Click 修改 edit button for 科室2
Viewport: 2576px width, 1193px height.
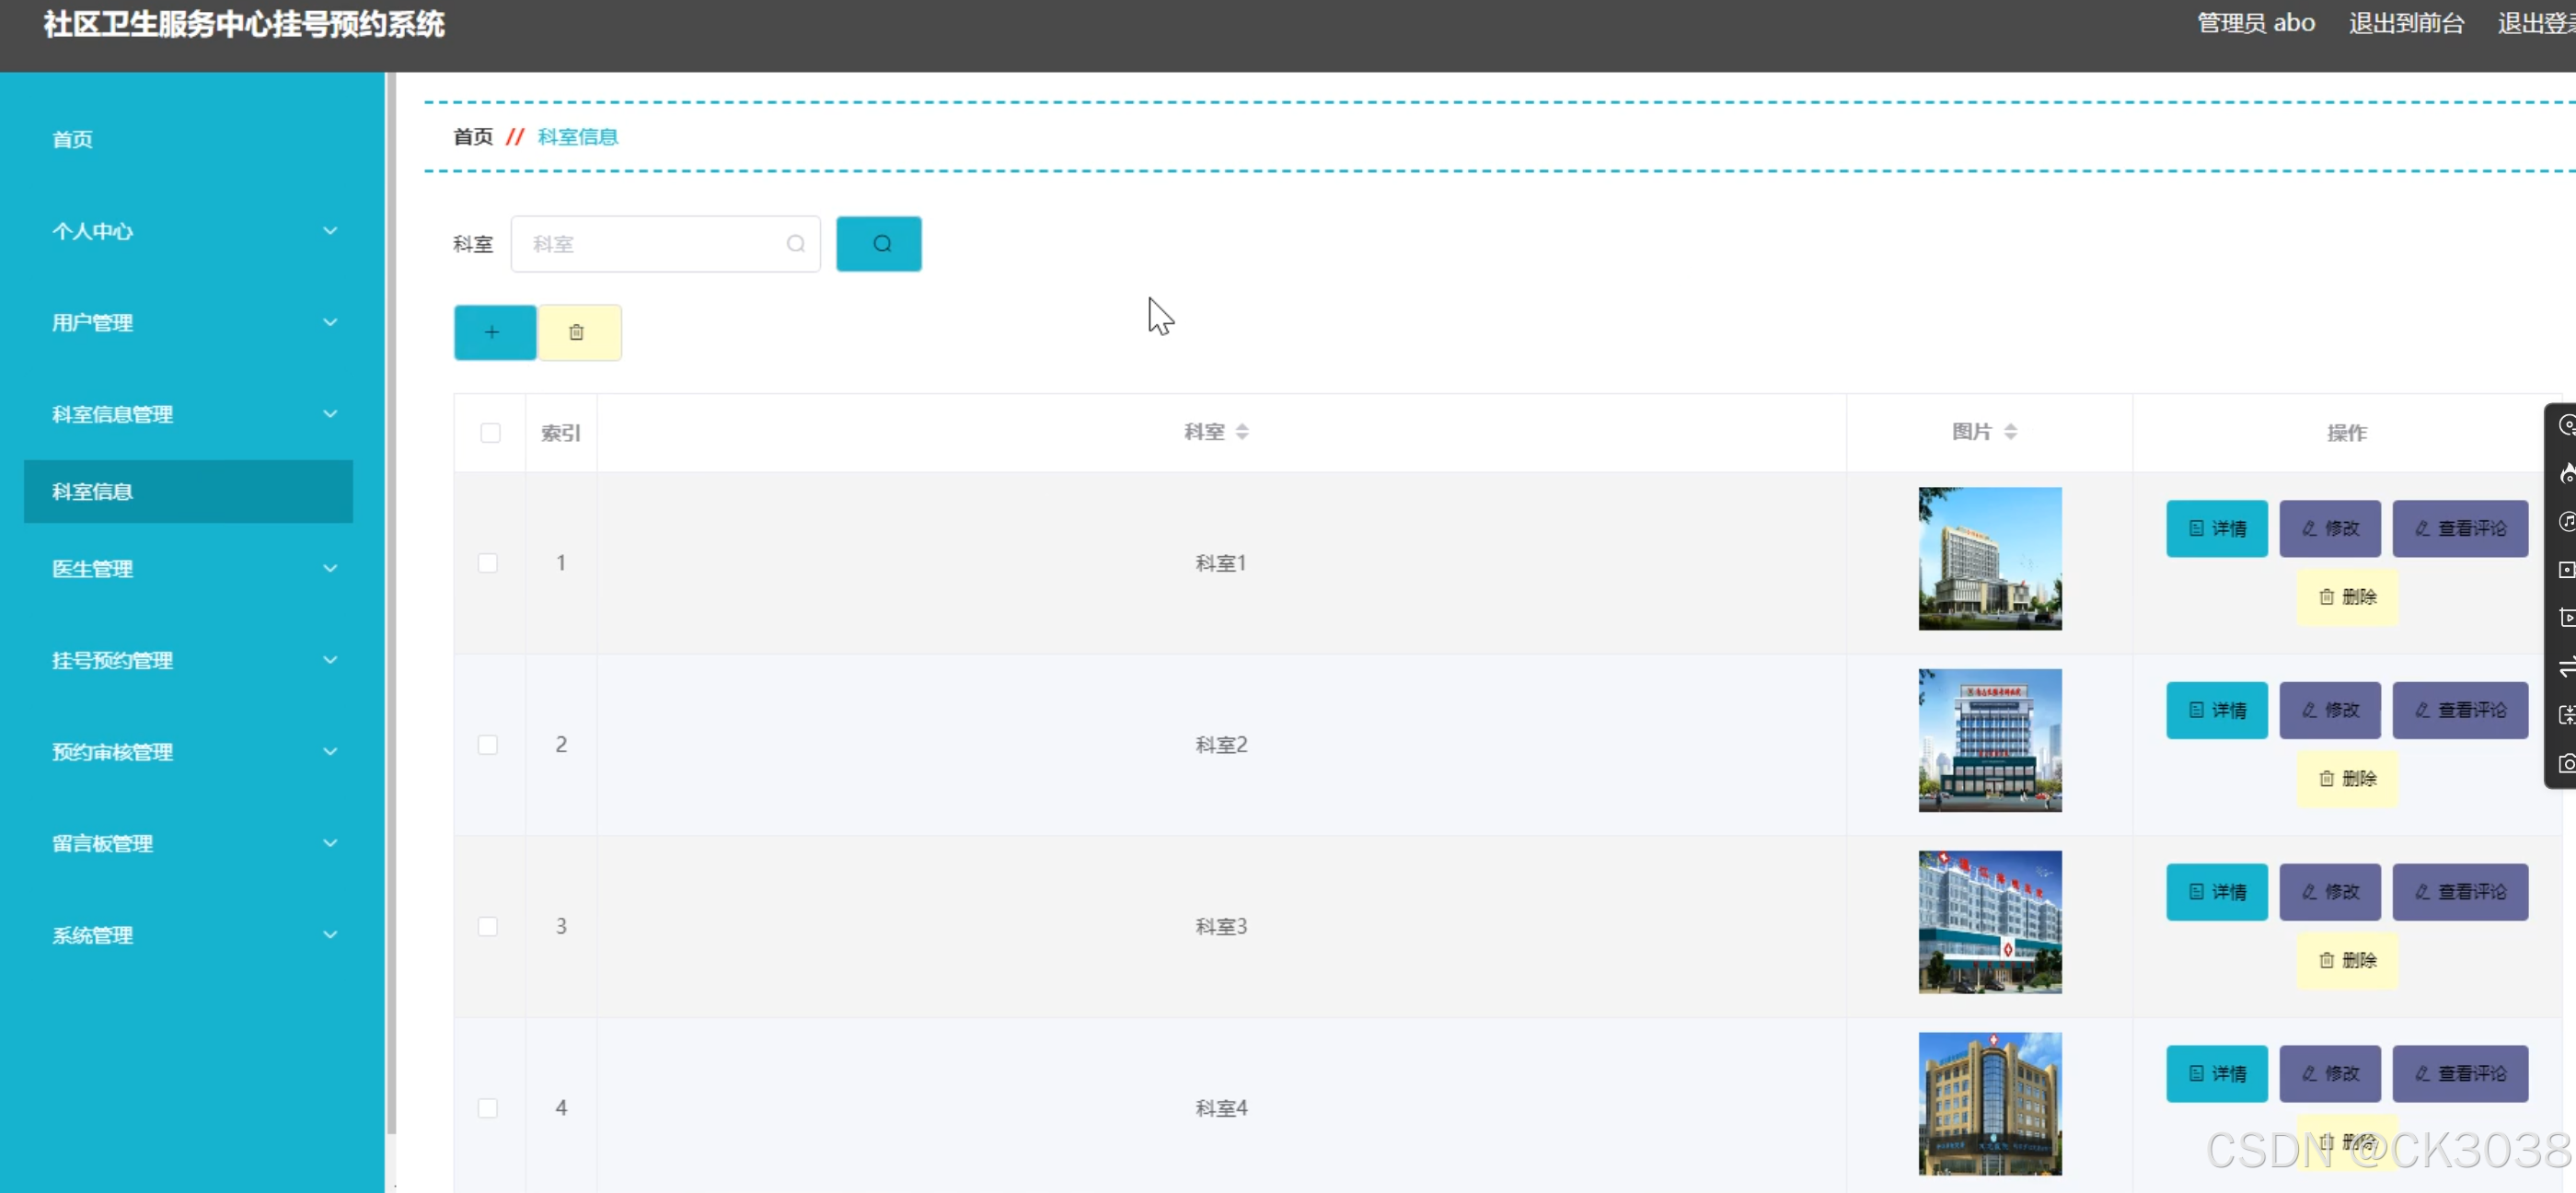(x=2329, y=711)
